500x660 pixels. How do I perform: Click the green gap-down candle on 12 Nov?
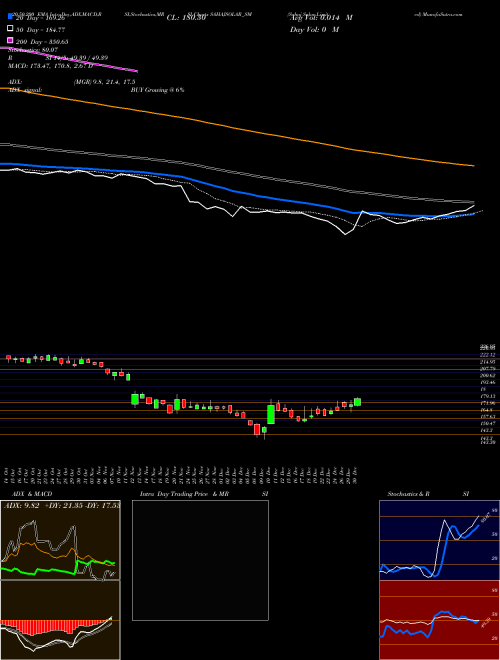click(135, 399)
